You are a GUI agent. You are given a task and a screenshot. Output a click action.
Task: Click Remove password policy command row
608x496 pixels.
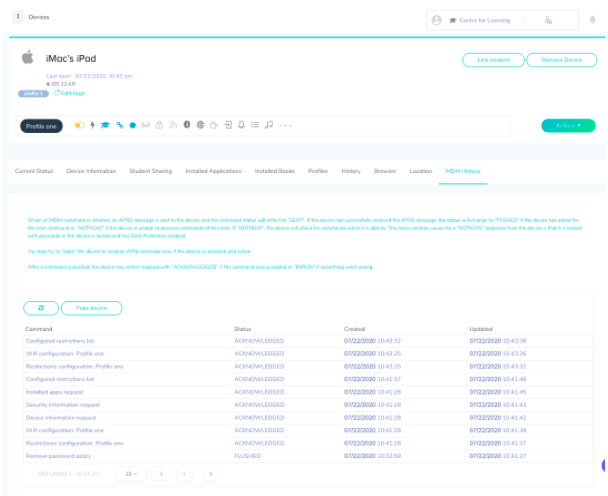[x=59, y=456]
